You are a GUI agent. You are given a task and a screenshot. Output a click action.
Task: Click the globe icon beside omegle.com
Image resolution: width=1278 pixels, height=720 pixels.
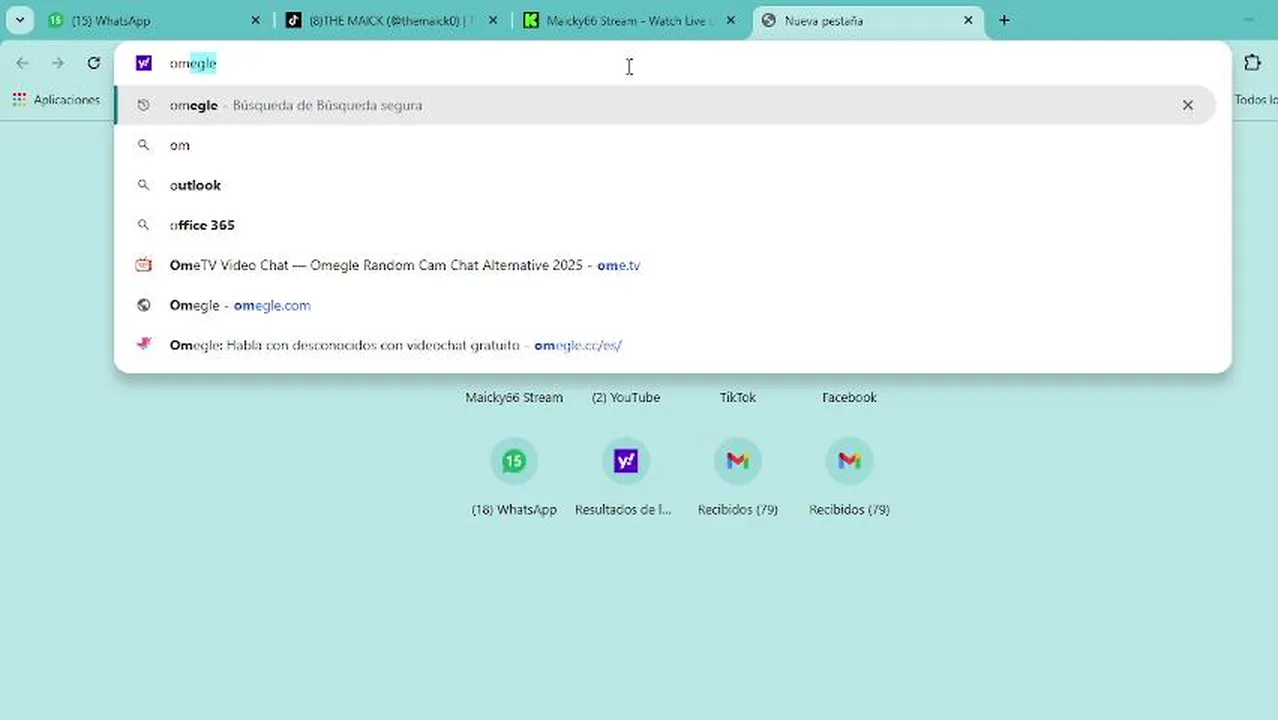(x=144, y=305)
